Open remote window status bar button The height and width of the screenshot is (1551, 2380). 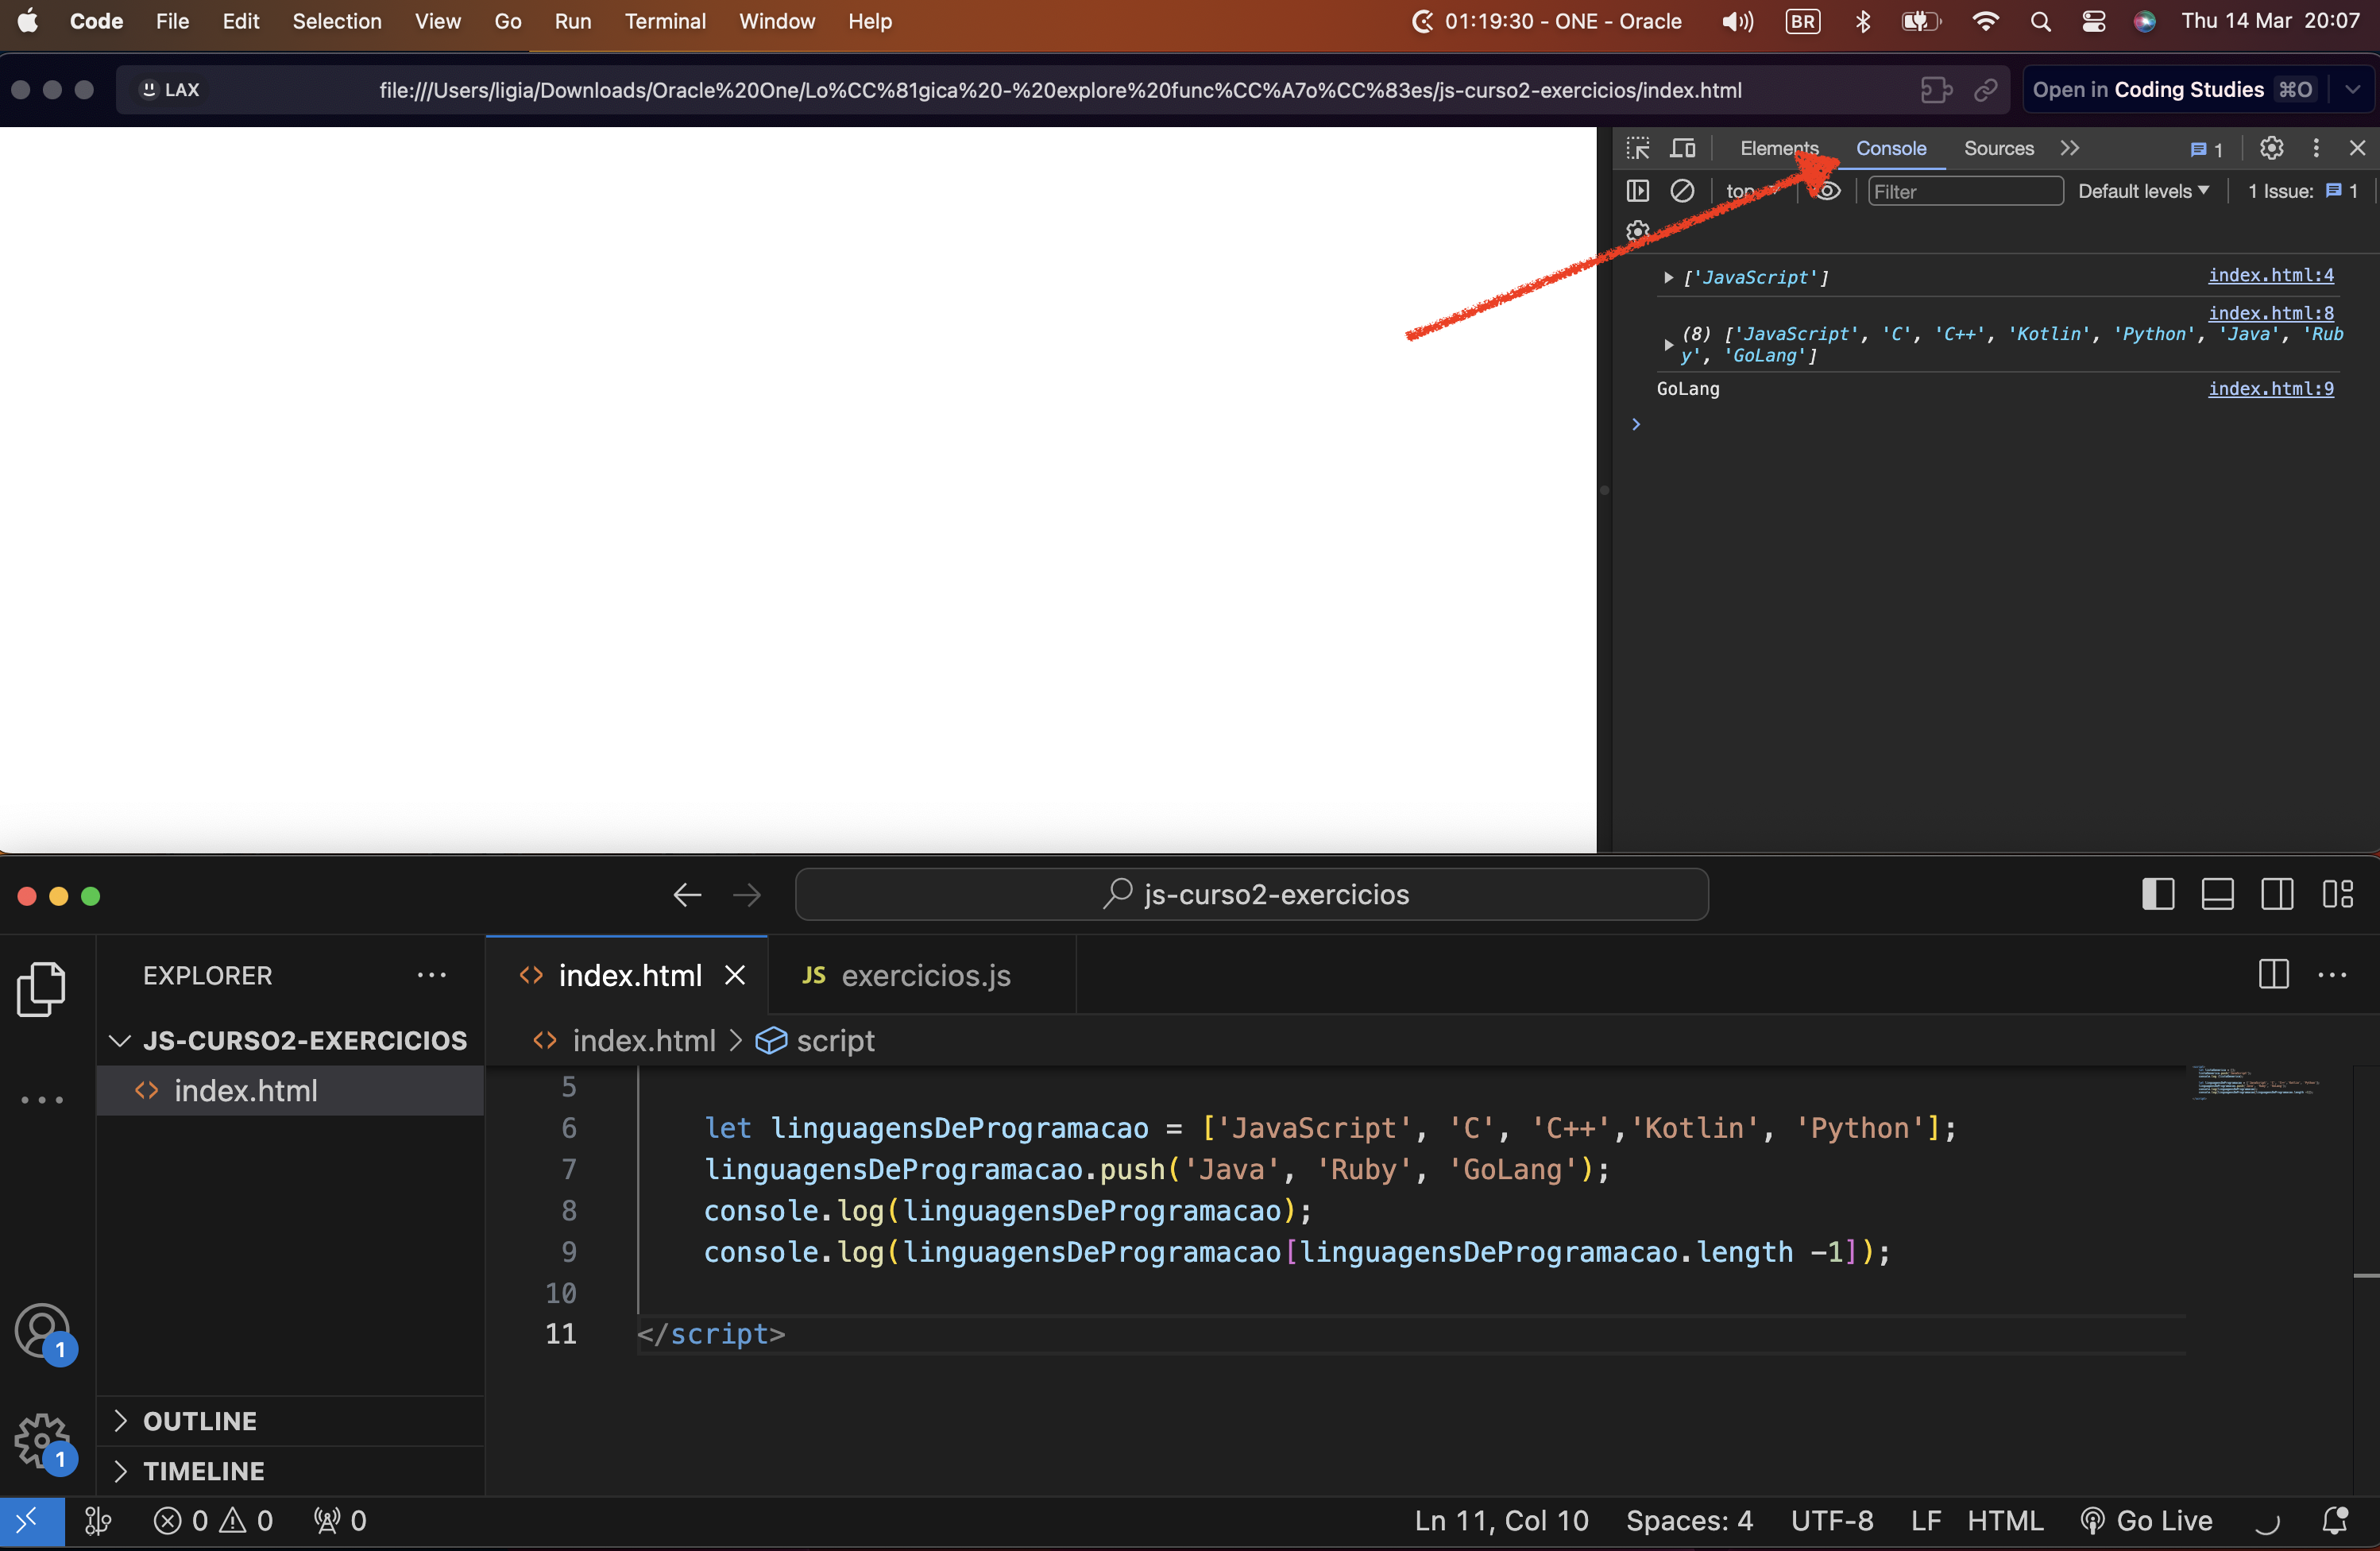pyautogui.click(x=32, y=1521)
